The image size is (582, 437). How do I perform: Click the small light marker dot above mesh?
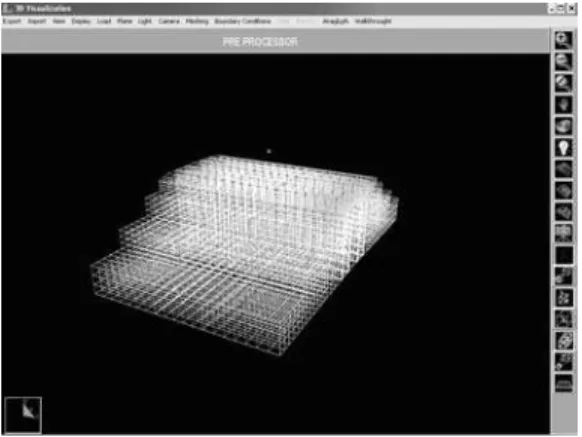click(269, 151)
